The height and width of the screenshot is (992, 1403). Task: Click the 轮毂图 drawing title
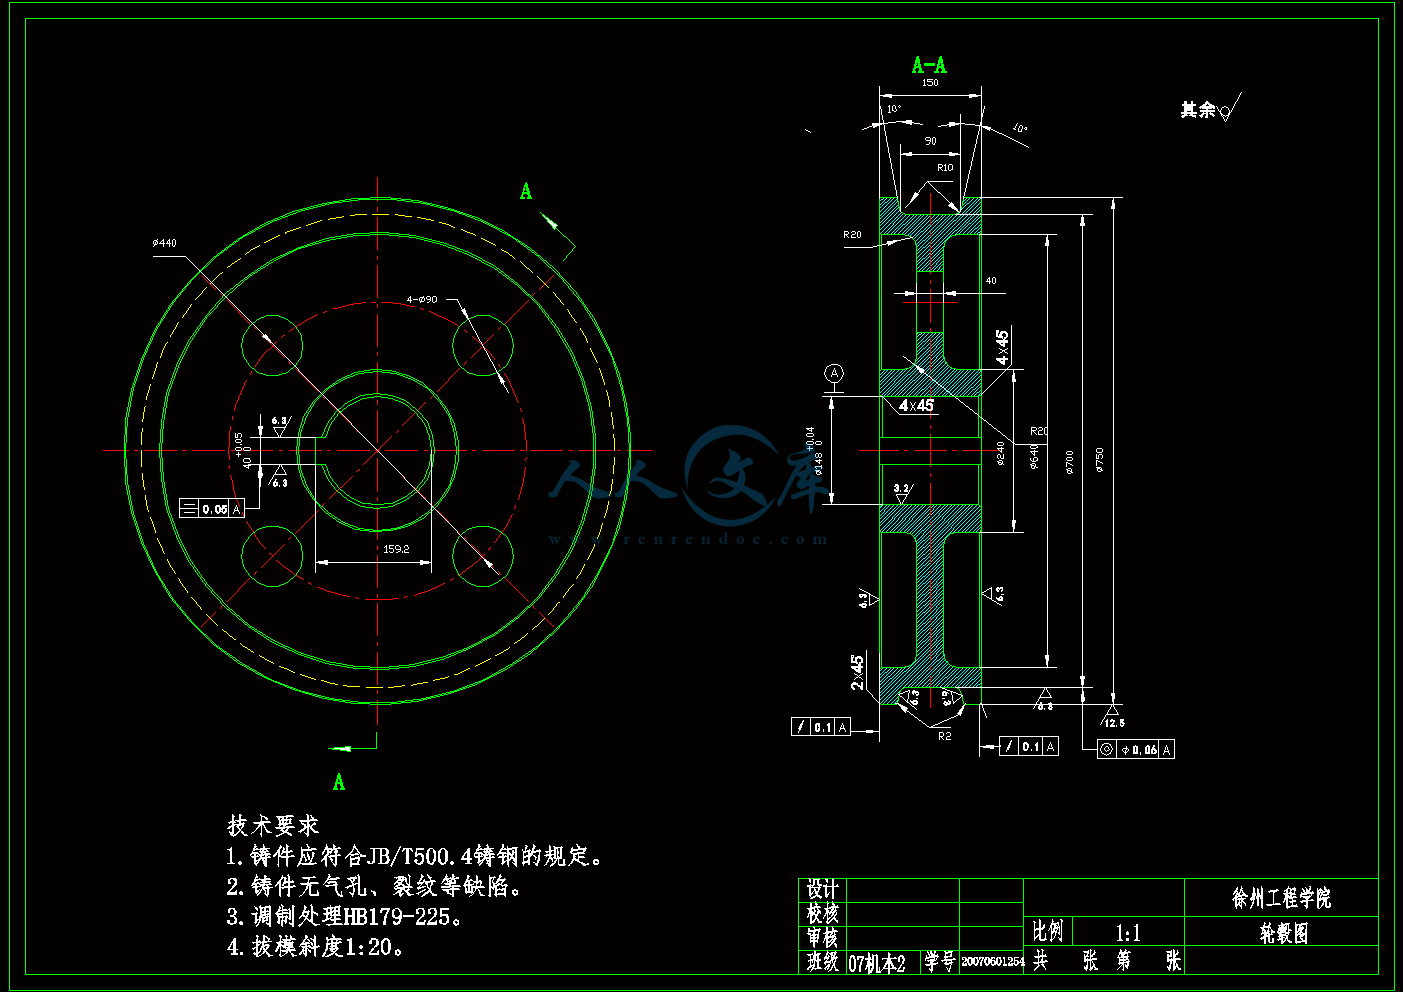pyautogui.click(x=1283, y=933)
